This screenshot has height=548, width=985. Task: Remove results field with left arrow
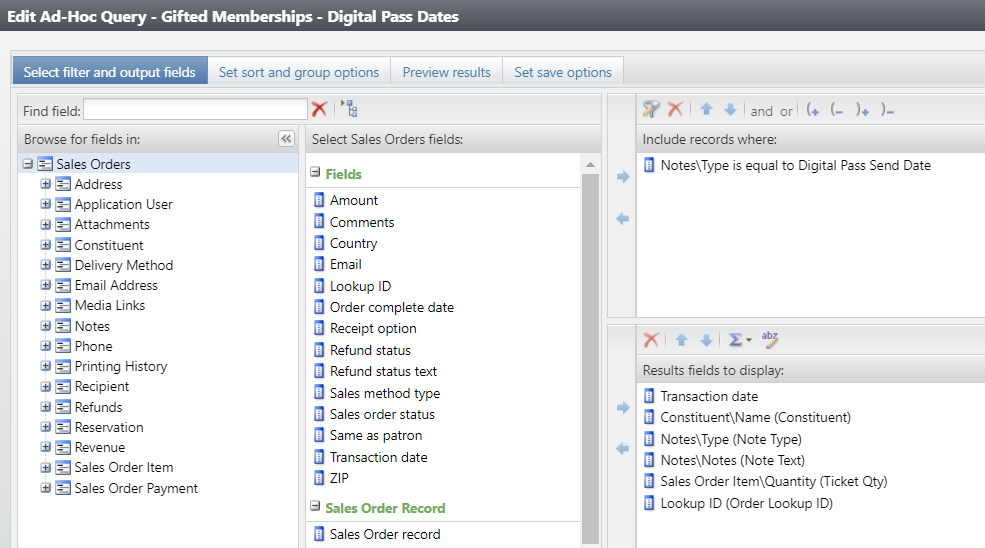click(623, 449)
